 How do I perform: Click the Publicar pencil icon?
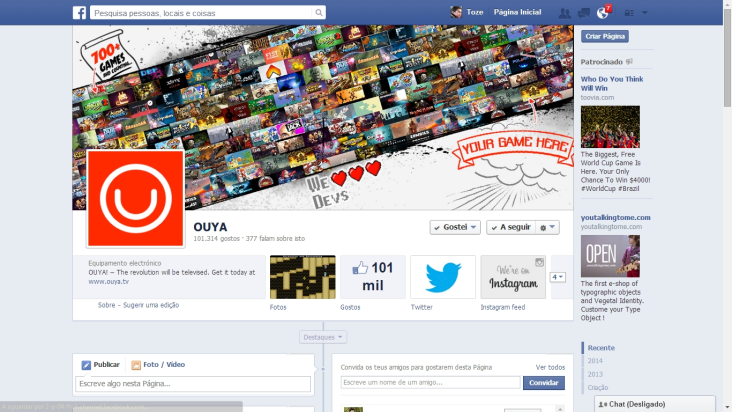click(86, 365)
